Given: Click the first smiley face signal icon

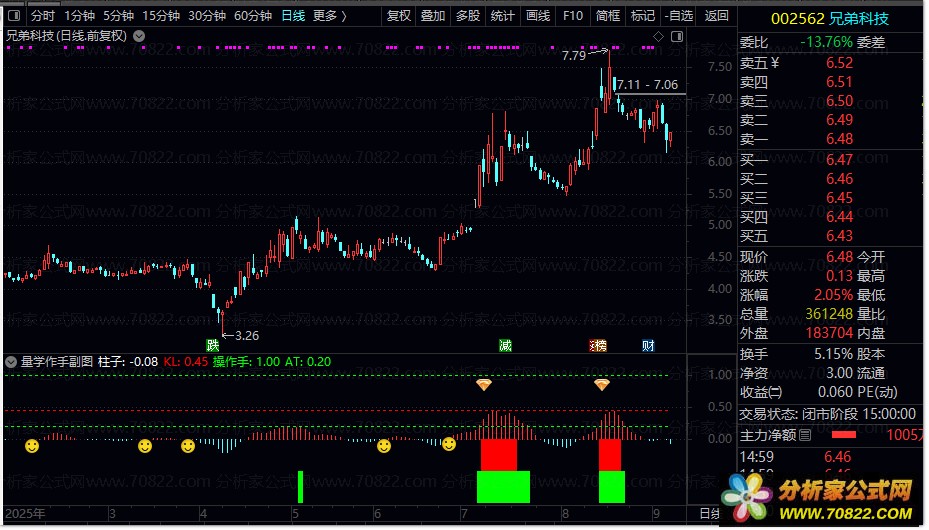Looking at the screenshot, I should pyautogui.click(x=32, y=446).
